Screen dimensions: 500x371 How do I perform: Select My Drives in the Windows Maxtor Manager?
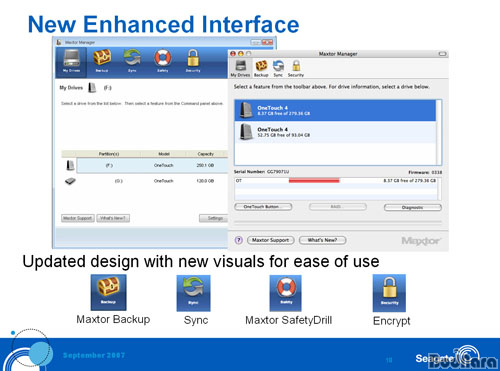pyautogui.click(x=71, y=62)
